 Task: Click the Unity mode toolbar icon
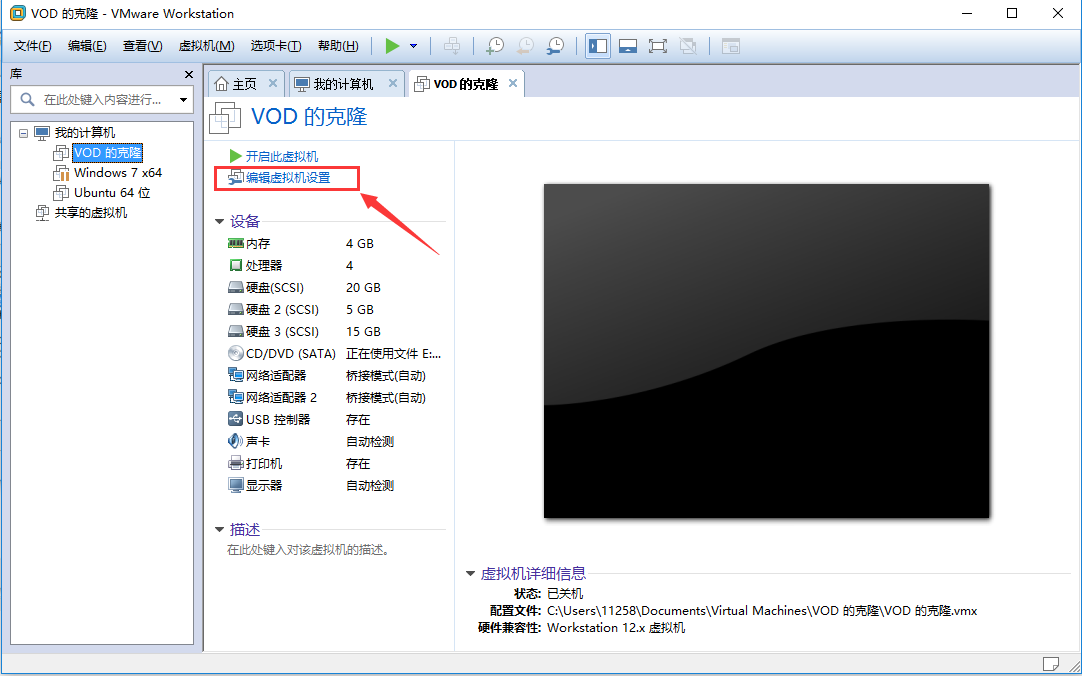coord(688,46)
